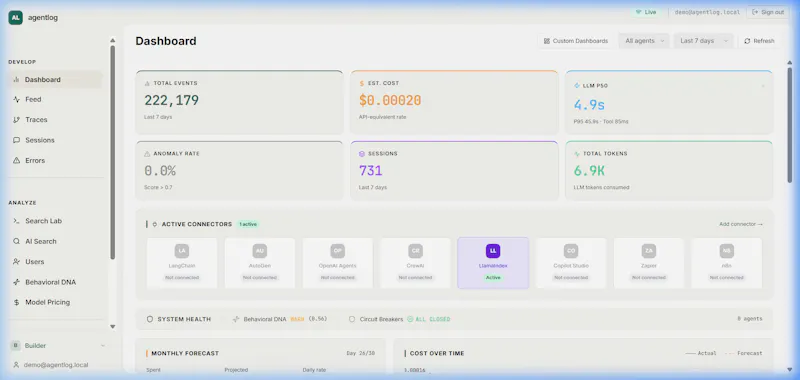The width and height of the screenshot is (800, 380).
Task: Open Sessions in the sidebar
Action: [55, 140]
